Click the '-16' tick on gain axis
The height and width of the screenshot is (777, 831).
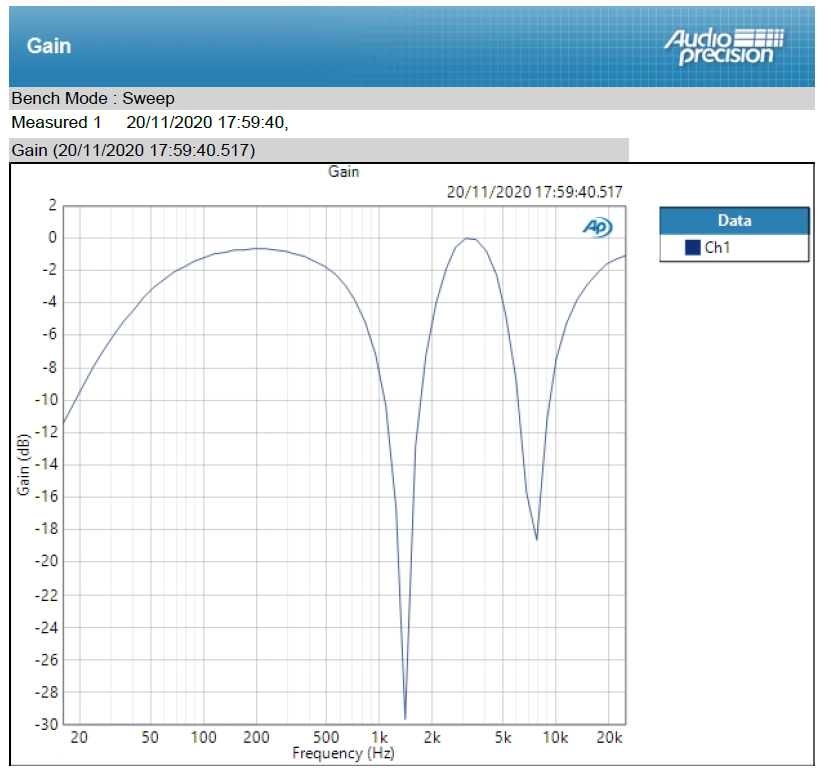click(x=46, y=497)
